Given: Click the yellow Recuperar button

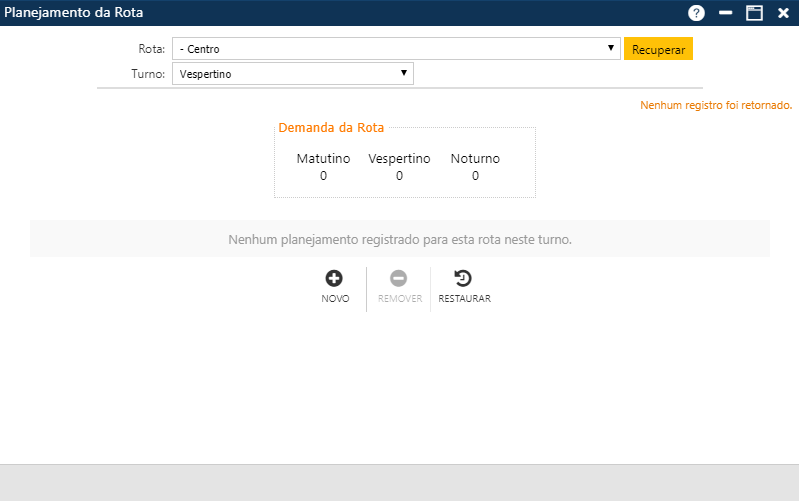Looking at the screenshot, I should (x=658, y=49).
